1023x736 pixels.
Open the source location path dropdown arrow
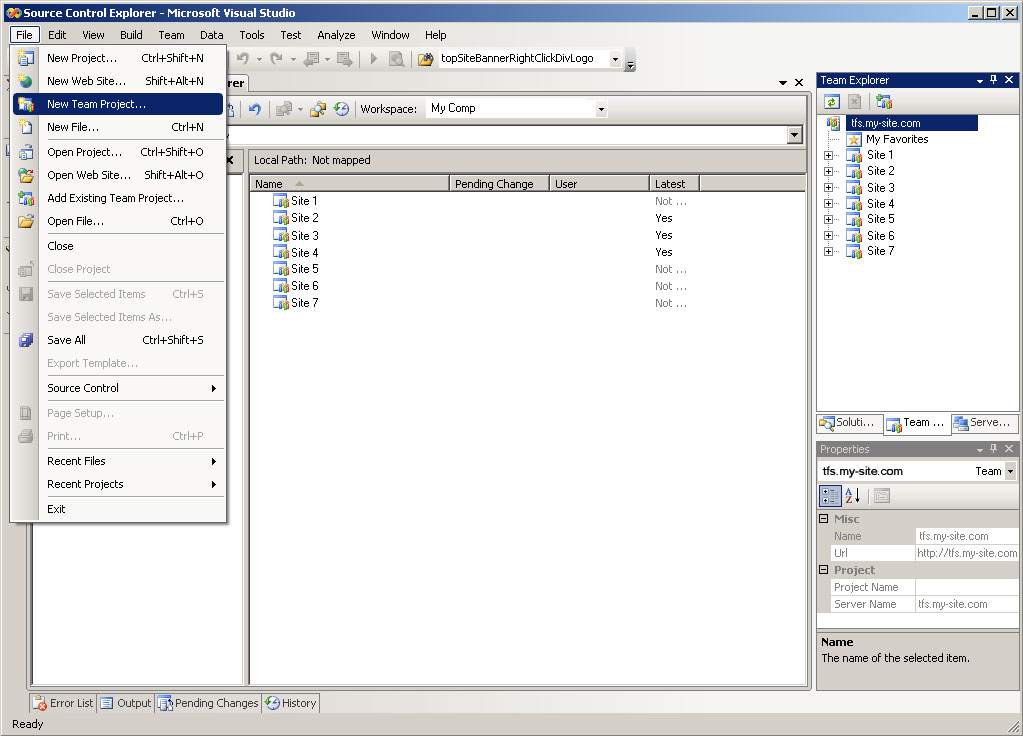tap(794, 135)
